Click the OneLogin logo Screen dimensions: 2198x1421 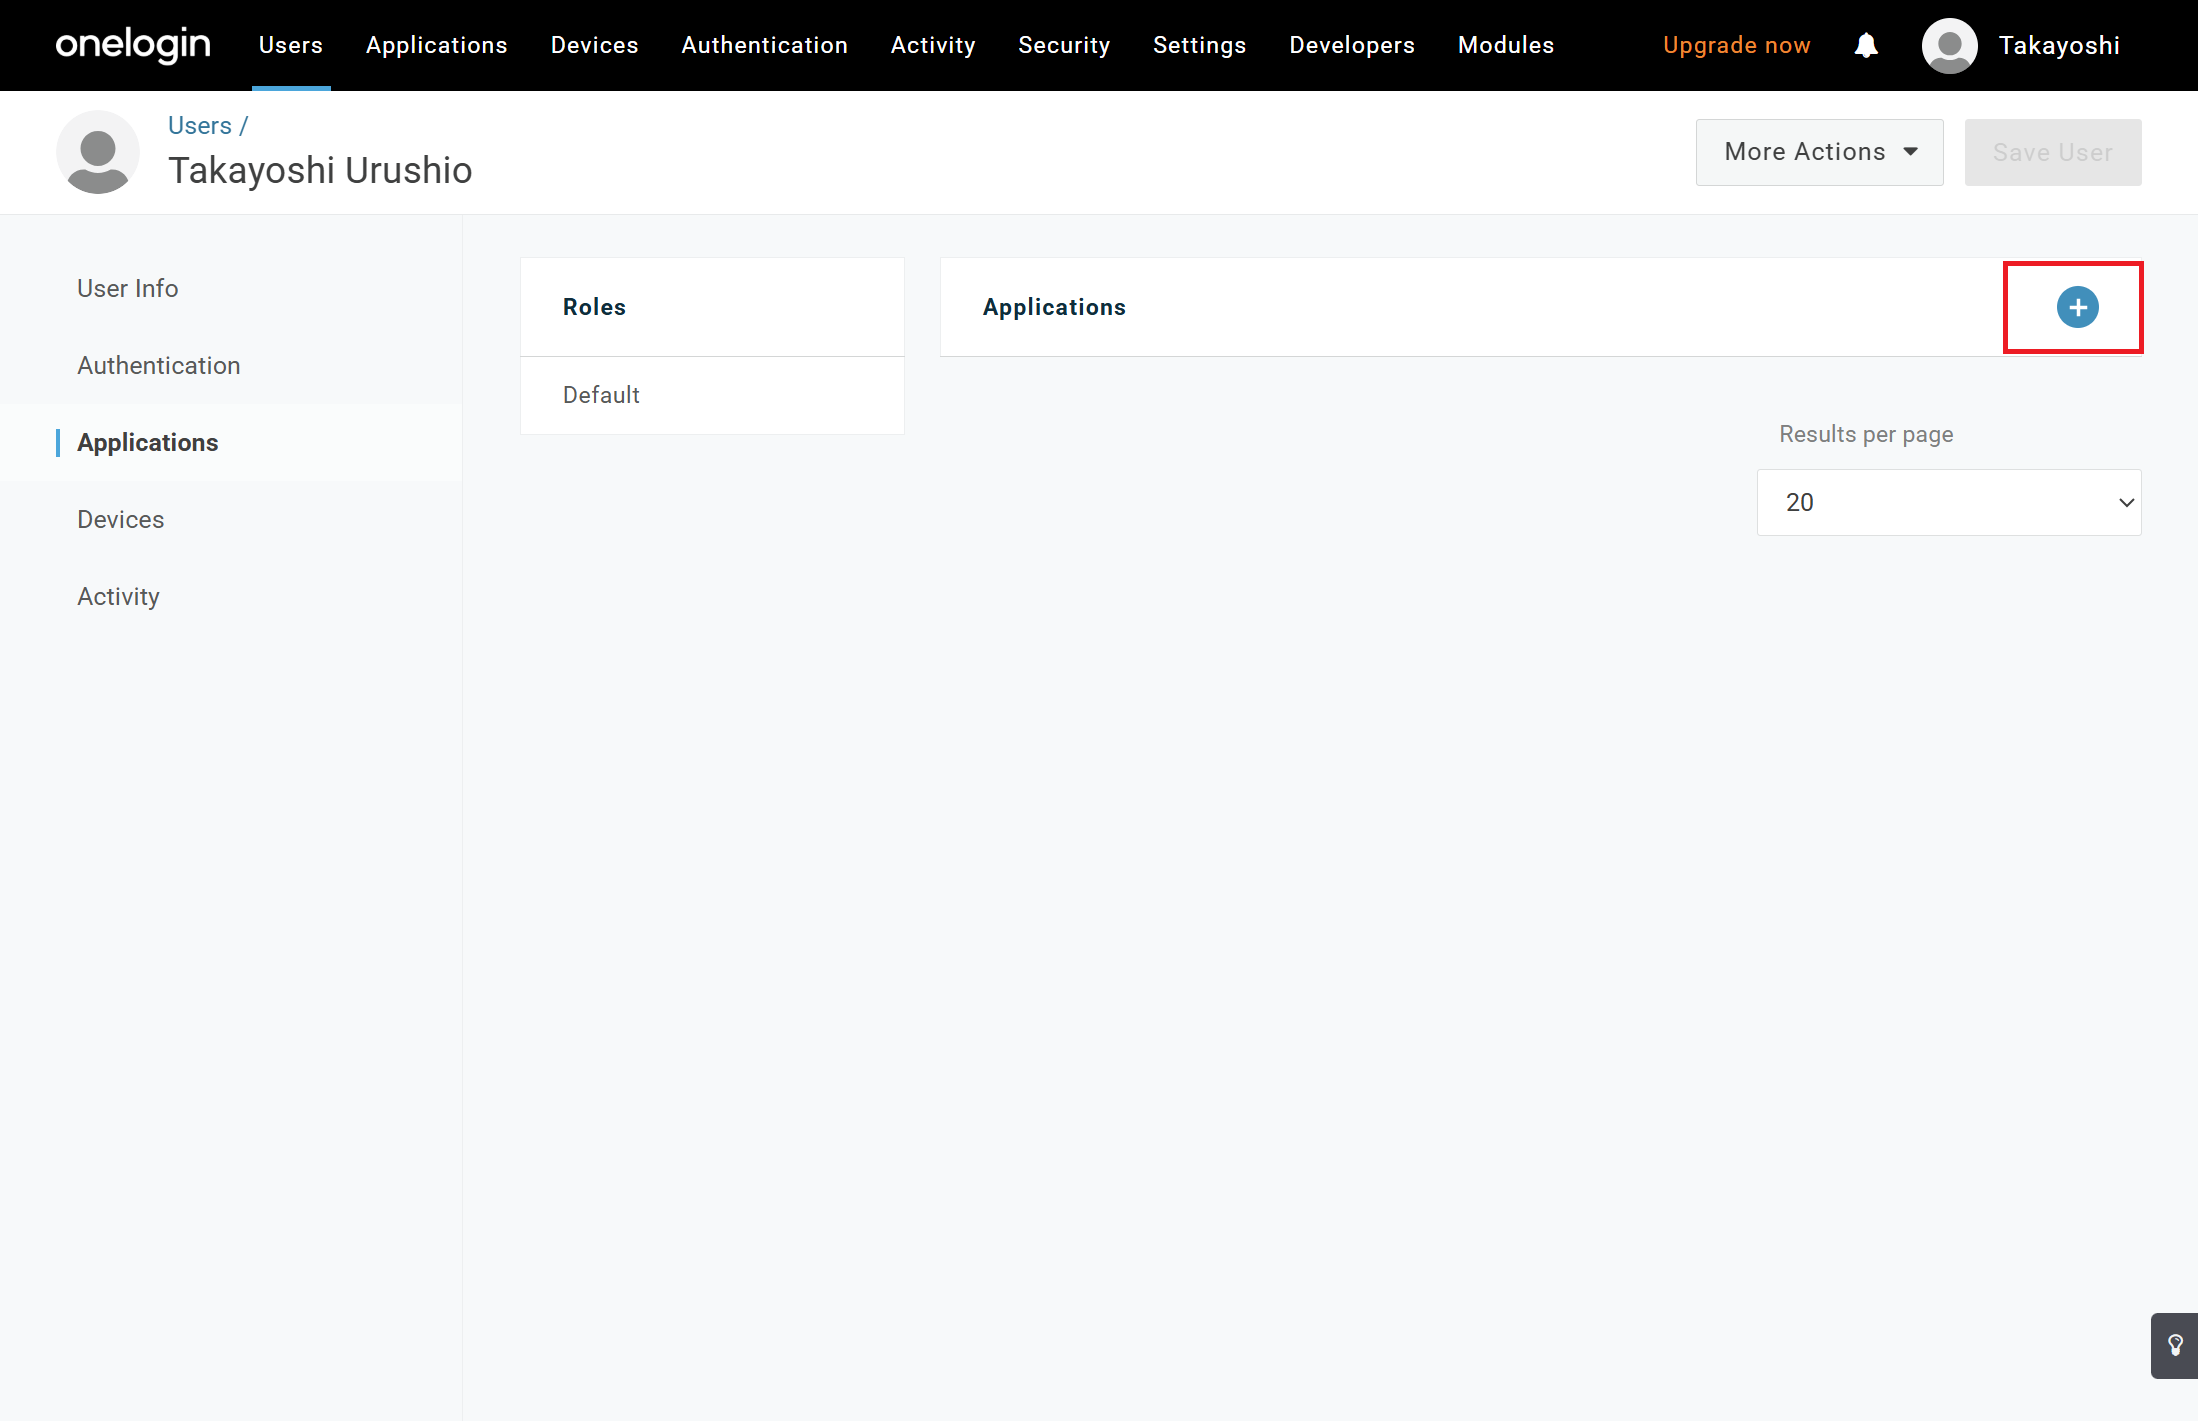pos(133,45)
